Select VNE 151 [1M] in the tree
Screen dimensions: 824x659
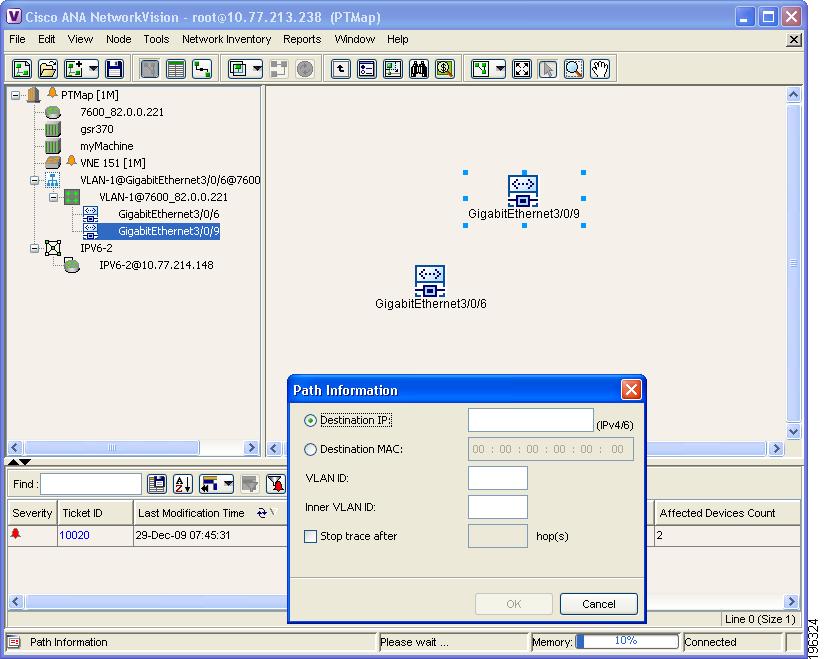(113, 163)
